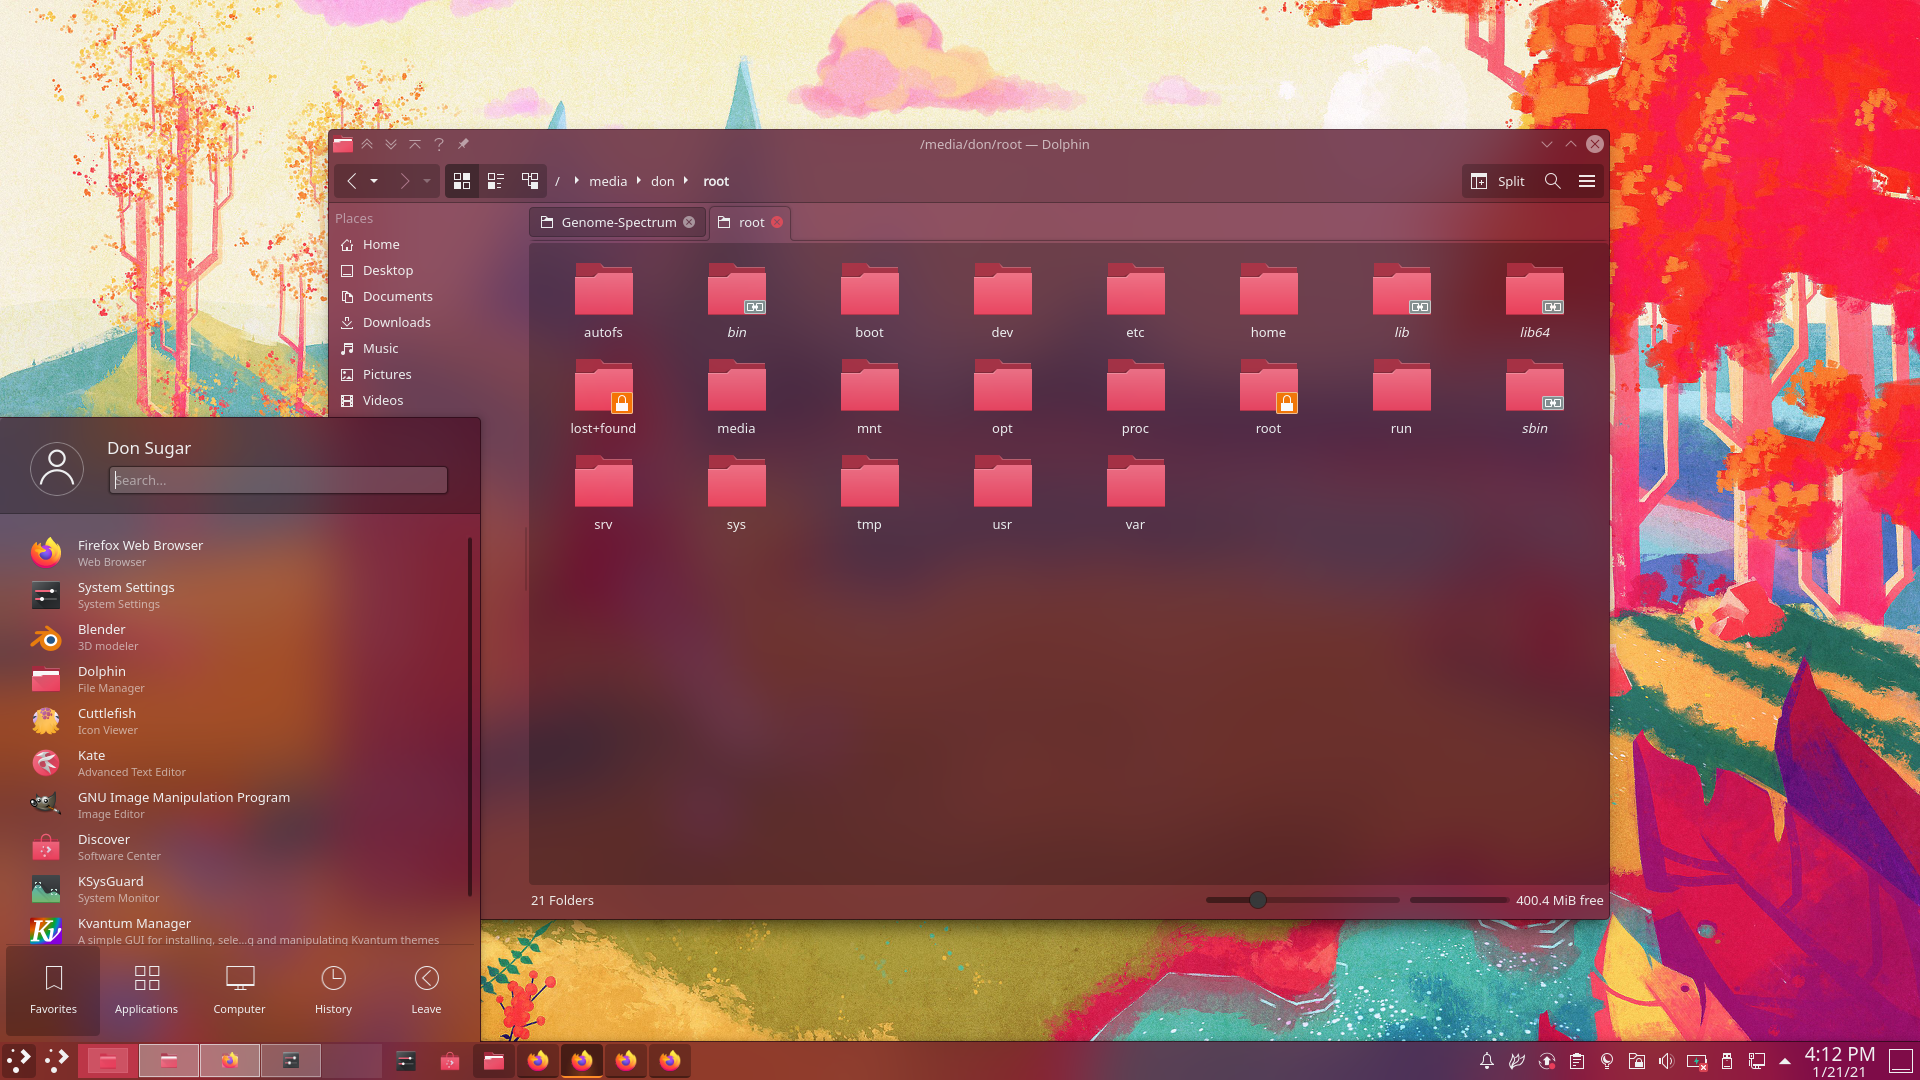Select the bin symlink folder
This screenshot has width=1920, height=1080.
click(736, 300)
